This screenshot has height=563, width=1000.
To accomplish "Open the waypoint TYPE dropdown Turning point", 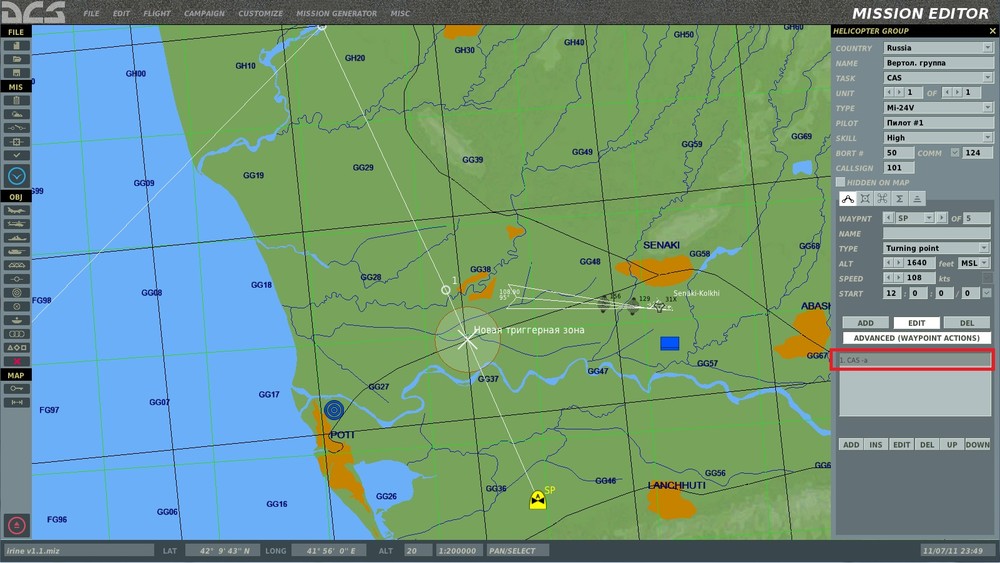I will (936, 248).
